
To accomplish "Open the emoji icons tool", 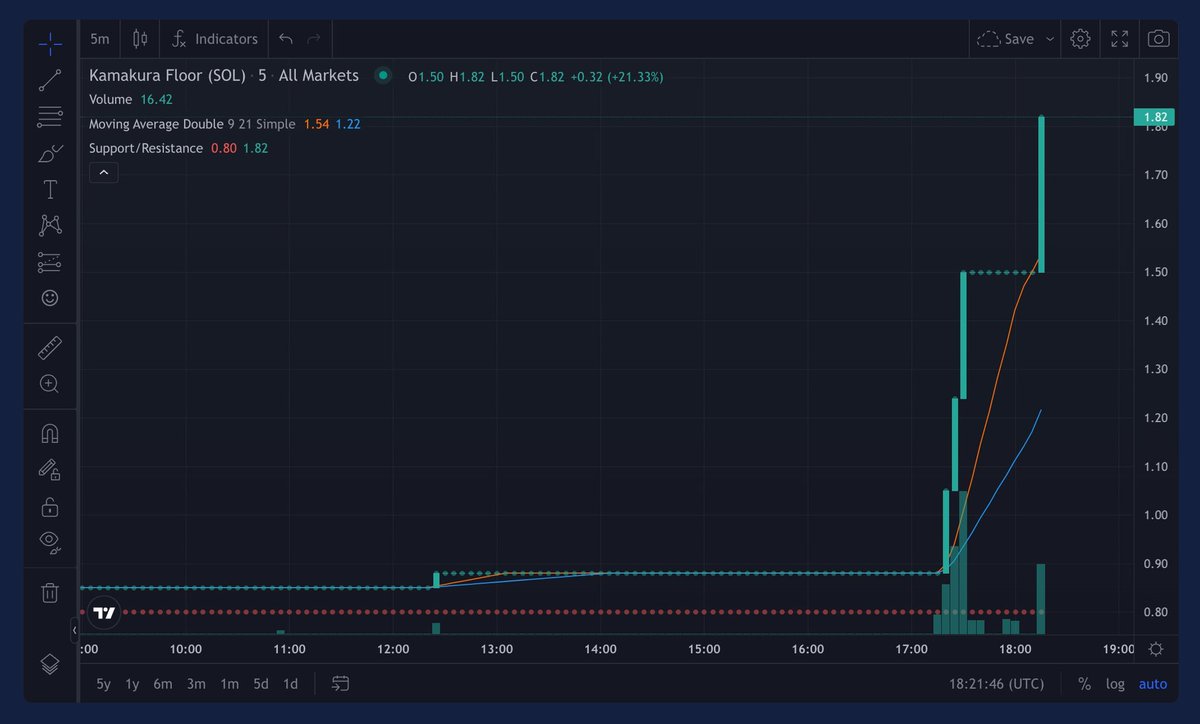I will pyautogui.click(x=50, y=298).
